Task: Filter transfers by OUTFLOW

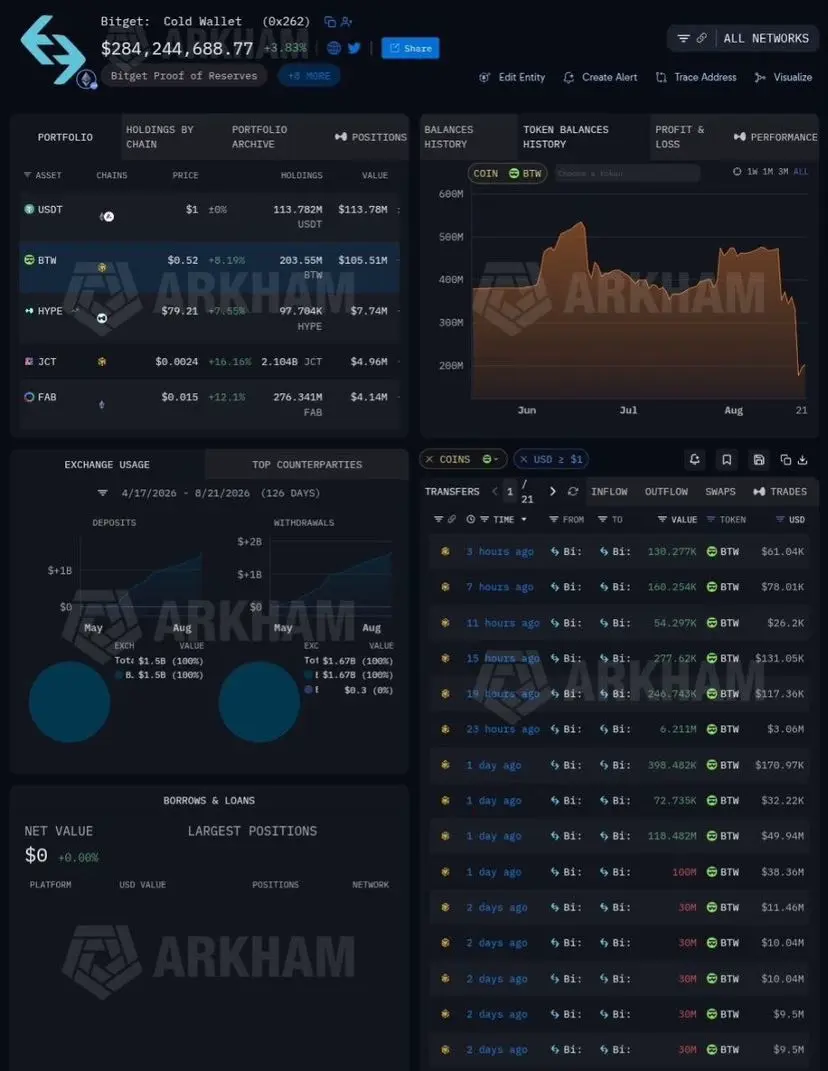Action: click(x=666, y=491)
